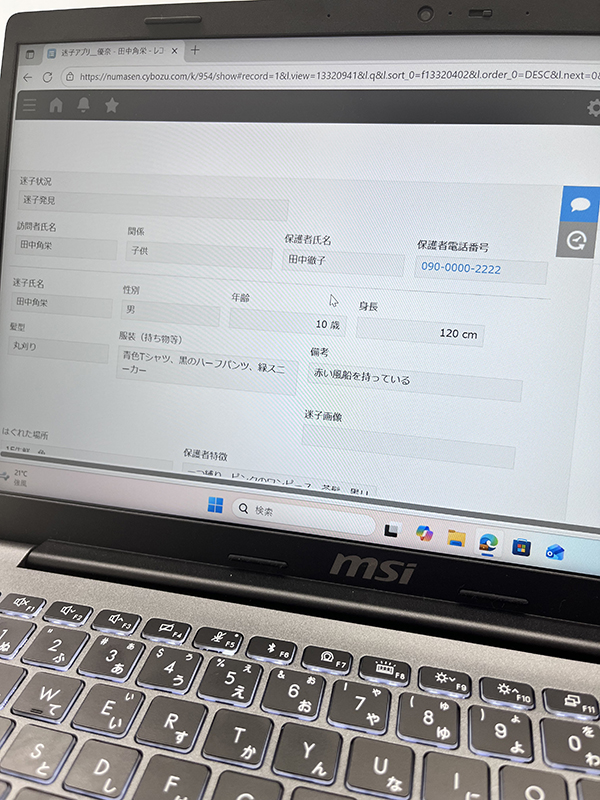
Task: Open a new browser tab
Action: 195,50
